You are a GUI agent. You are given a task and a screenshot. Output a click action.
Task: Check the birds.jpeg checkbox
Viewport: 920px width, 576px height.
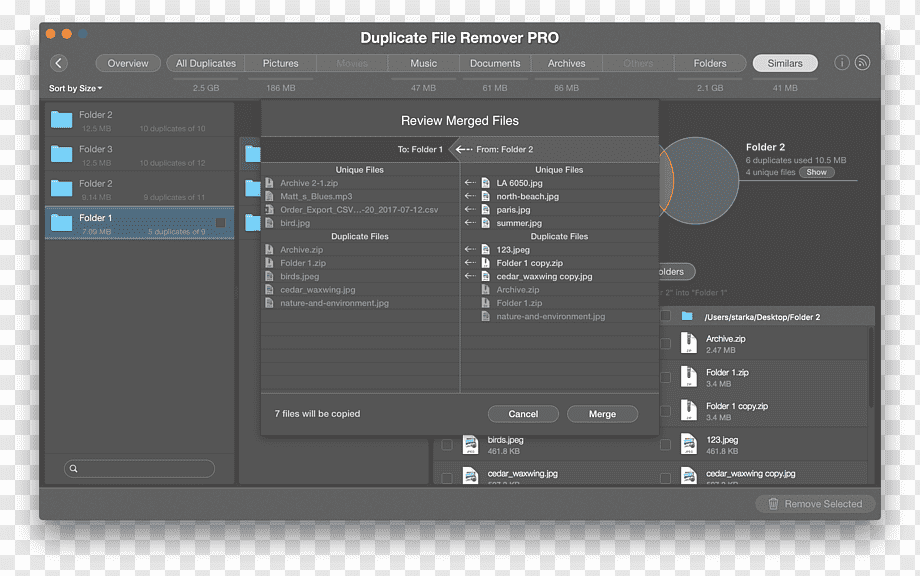click(x=447, y=445)
